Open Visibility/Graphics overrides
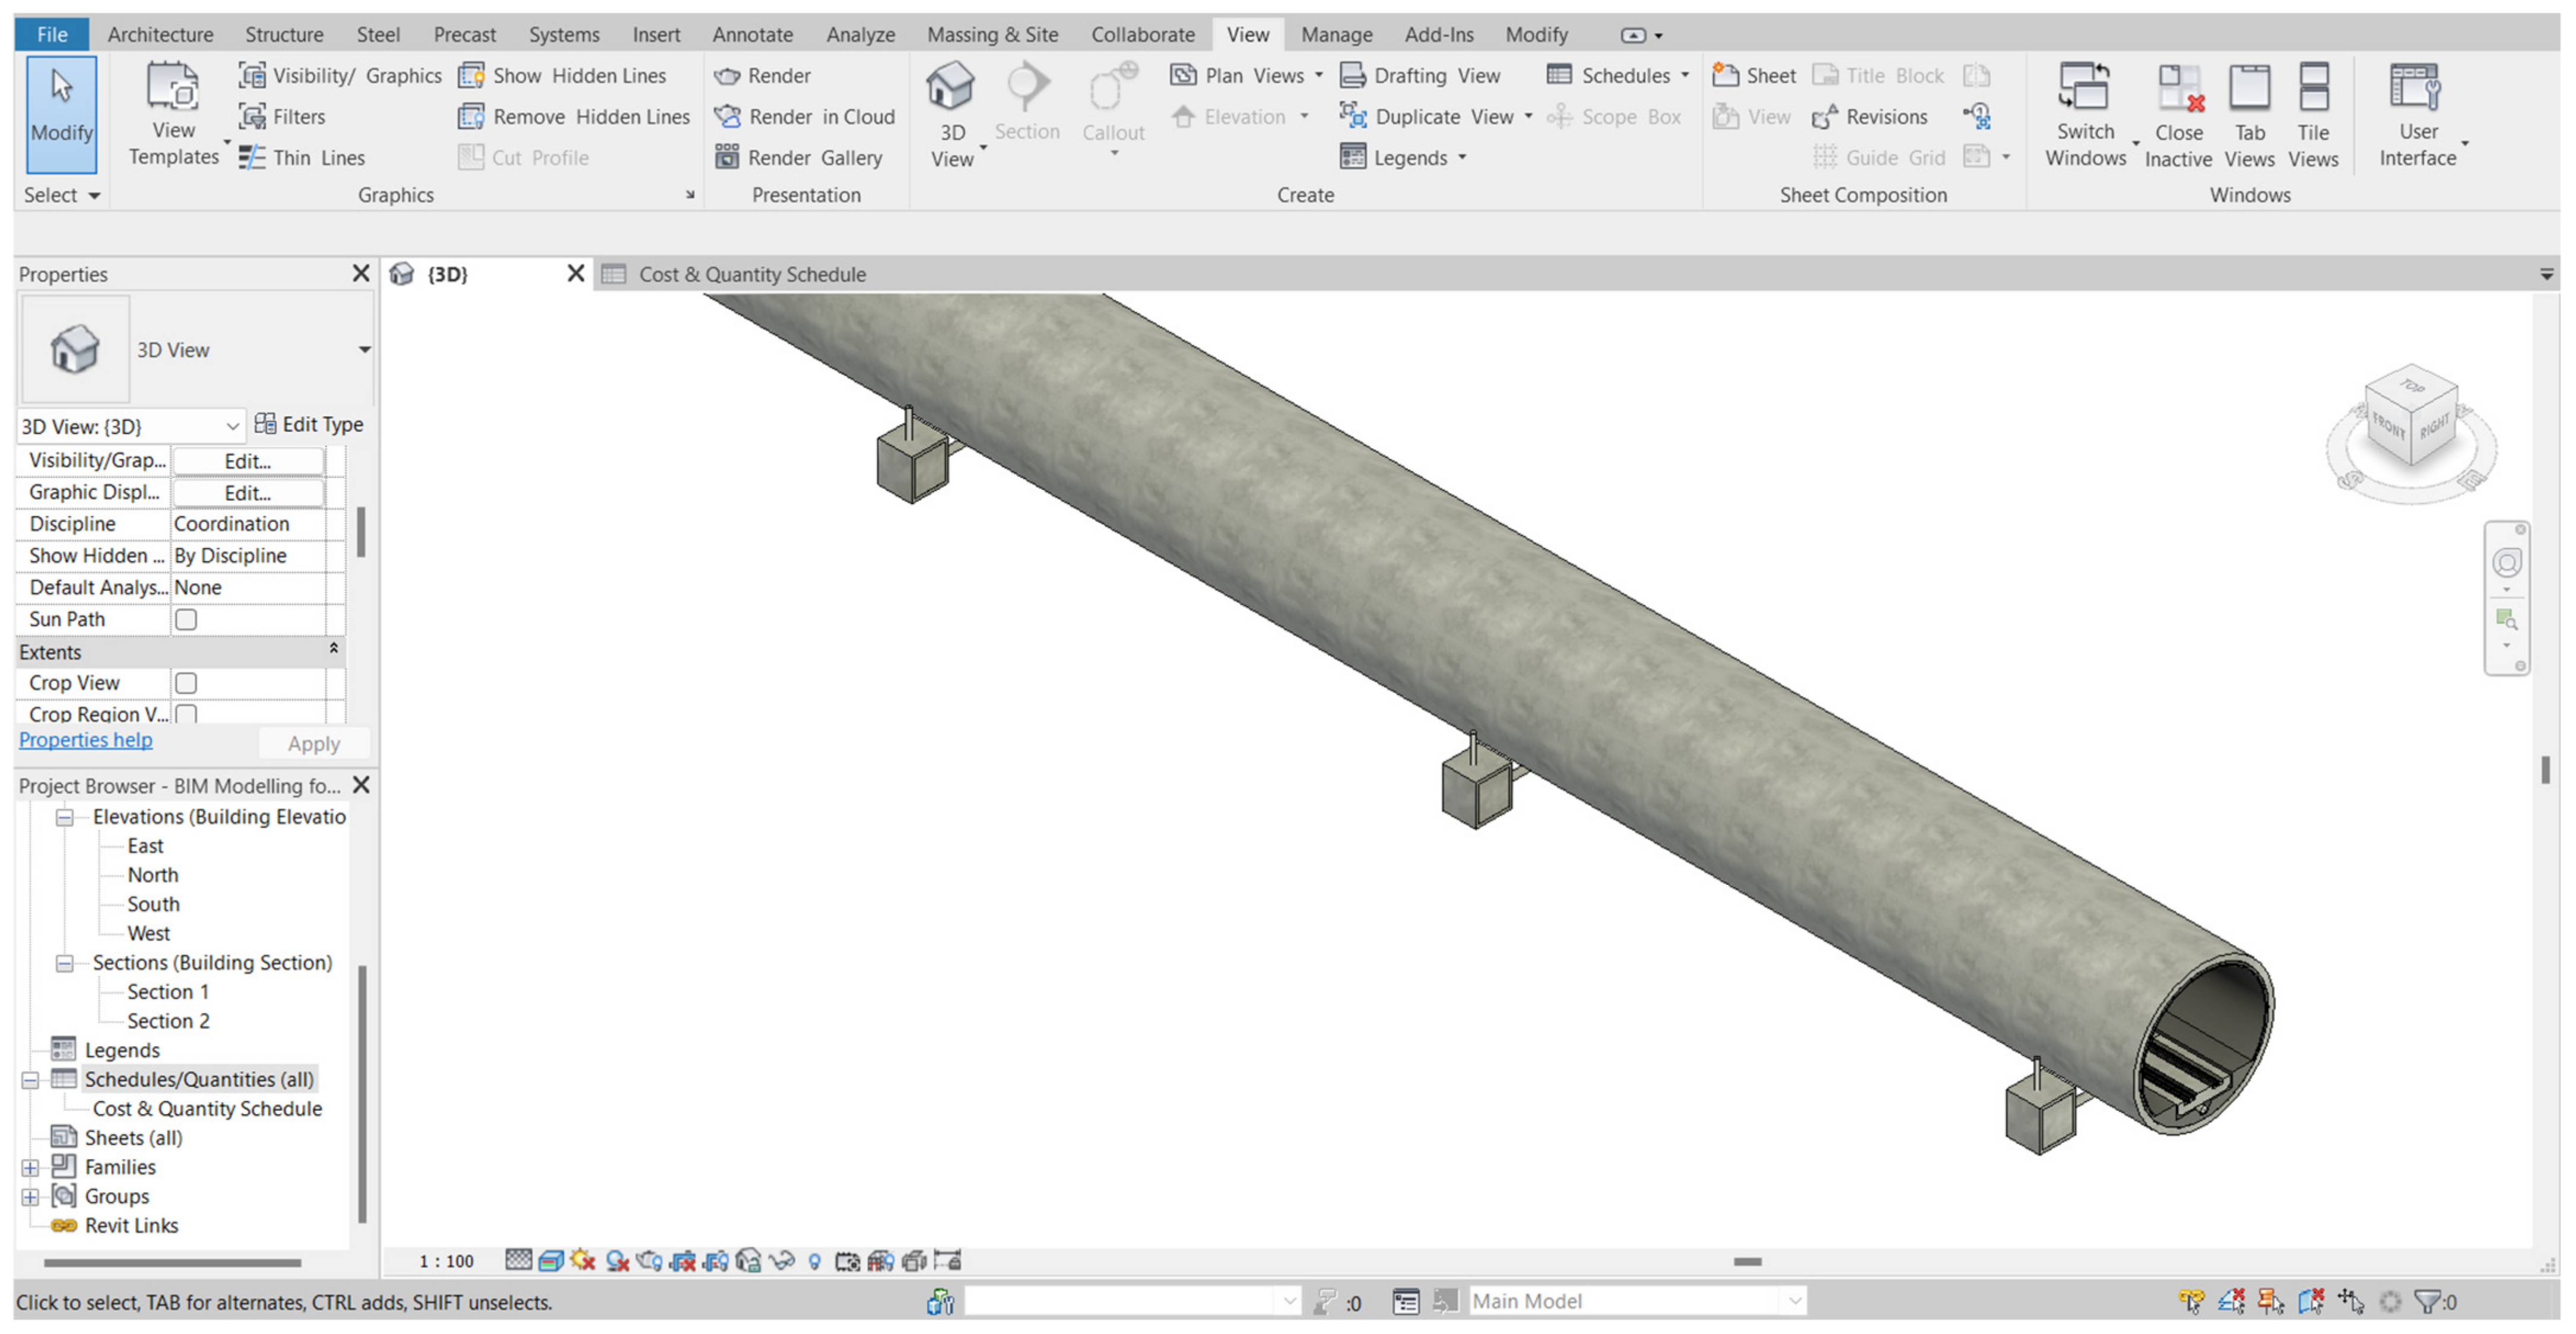 coord(340,76)
